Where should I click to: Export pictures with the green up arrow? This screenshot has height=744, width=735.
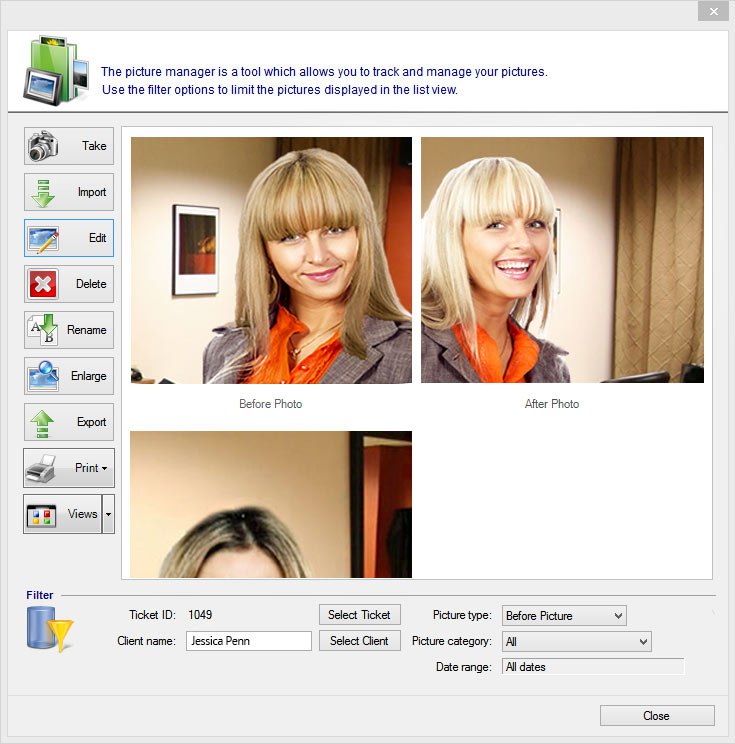(x=68, y=422)
